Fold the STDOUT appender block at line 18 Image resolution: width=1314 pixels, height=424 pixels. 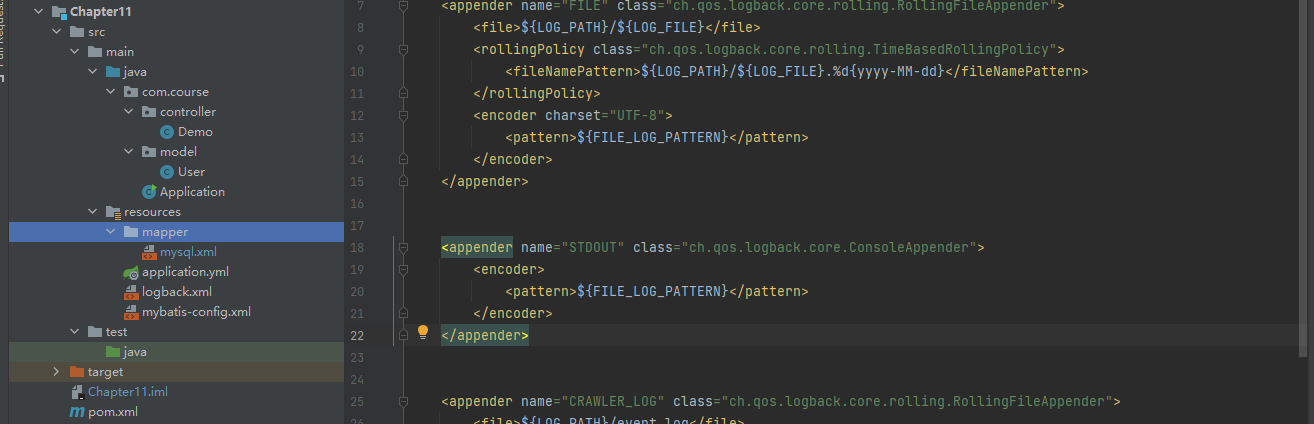click(x=403, y=247)
